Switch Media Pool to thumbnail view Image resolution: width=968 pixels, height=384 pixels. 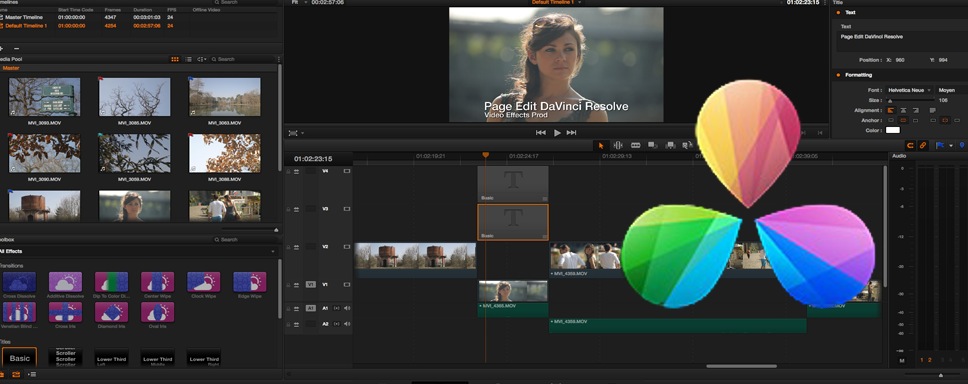[x=175, y=59]
